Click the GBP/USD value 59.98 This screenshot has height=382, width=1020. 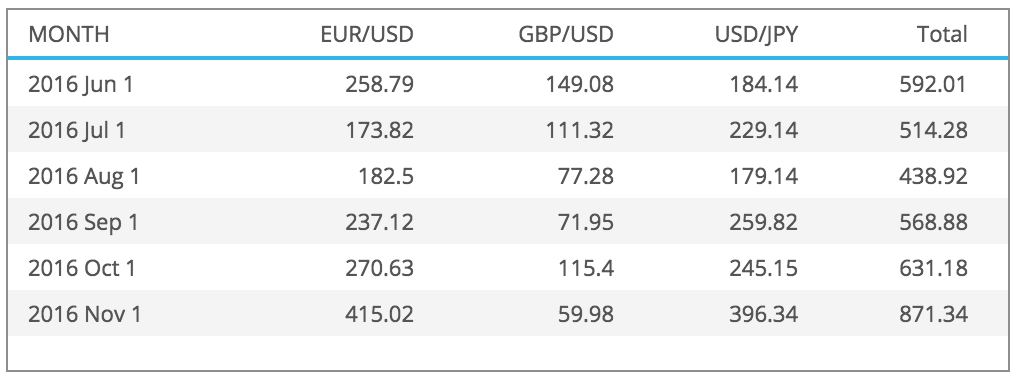pyautogui.click(x=586, y=314)
